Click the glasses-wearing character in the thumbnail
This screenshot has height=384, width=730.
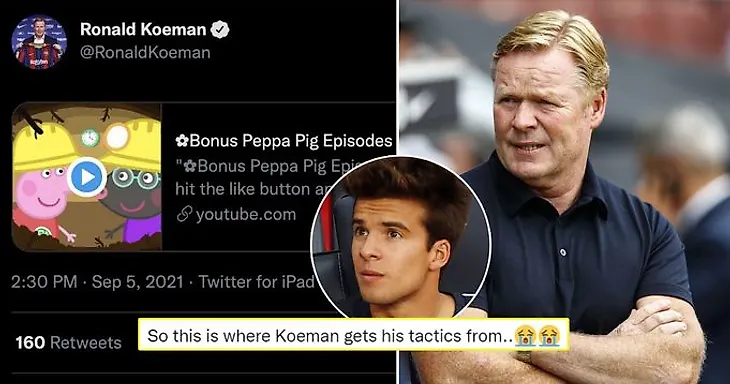(x=133, y=195)
